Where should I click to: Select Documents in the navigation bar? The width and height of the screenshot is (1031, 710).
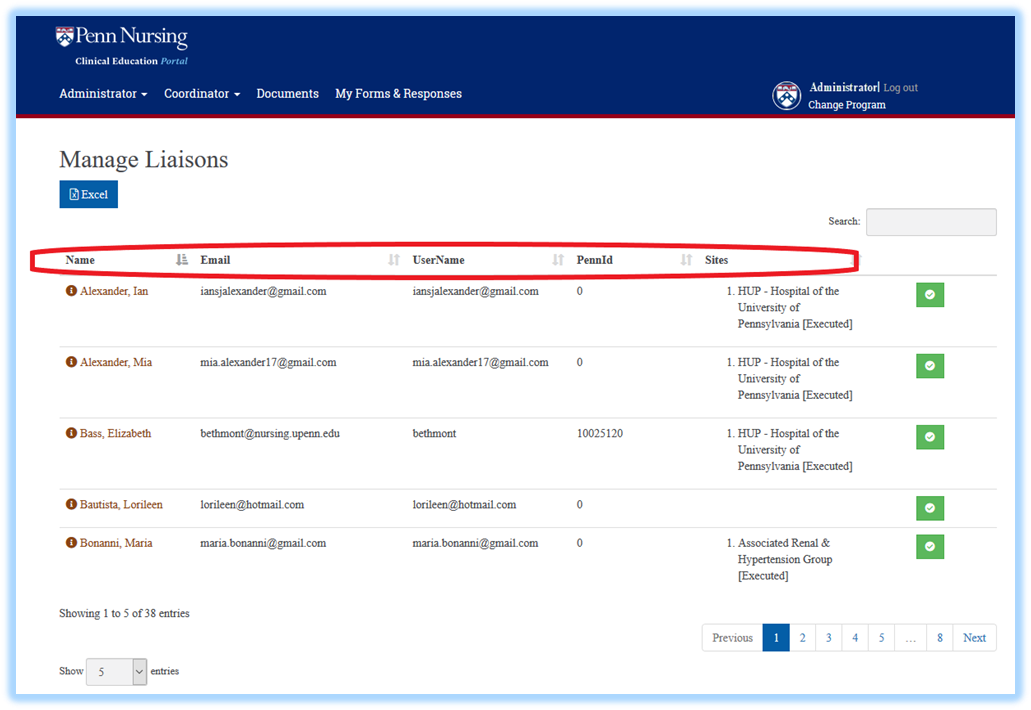click(287, 93)
